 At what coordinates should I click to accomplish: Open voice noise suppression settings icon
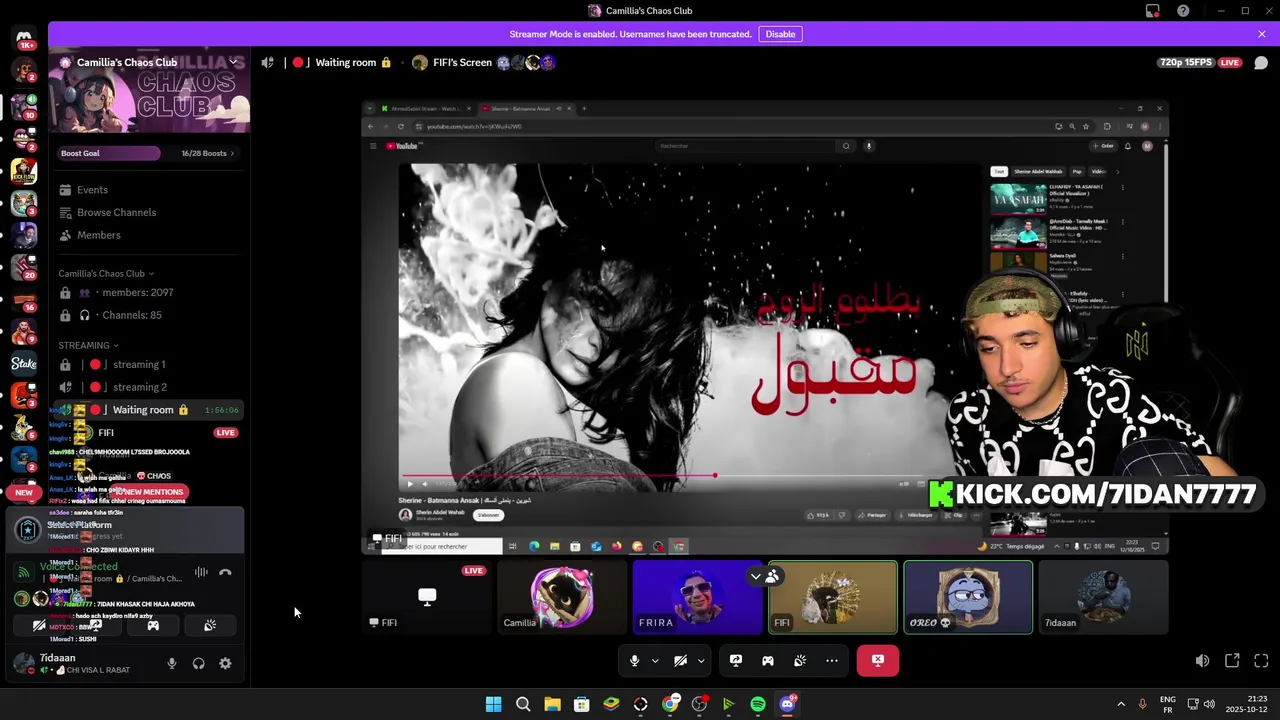[201, 572]
